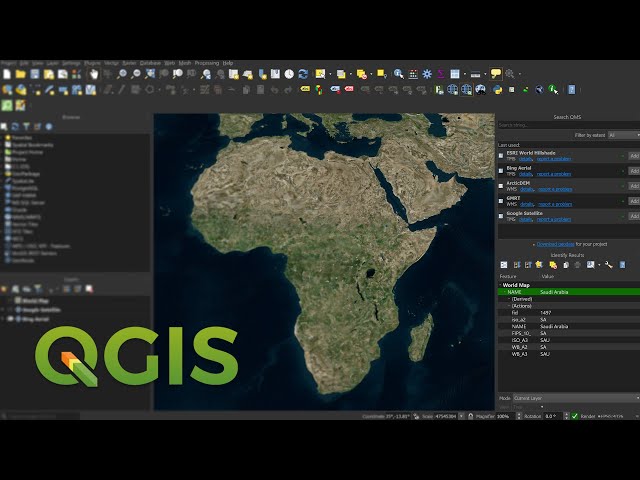Image resolution: width=640 pixels, height=480 pixels.
Task: Click the Rotation value stepper
Action: [566, 416]
